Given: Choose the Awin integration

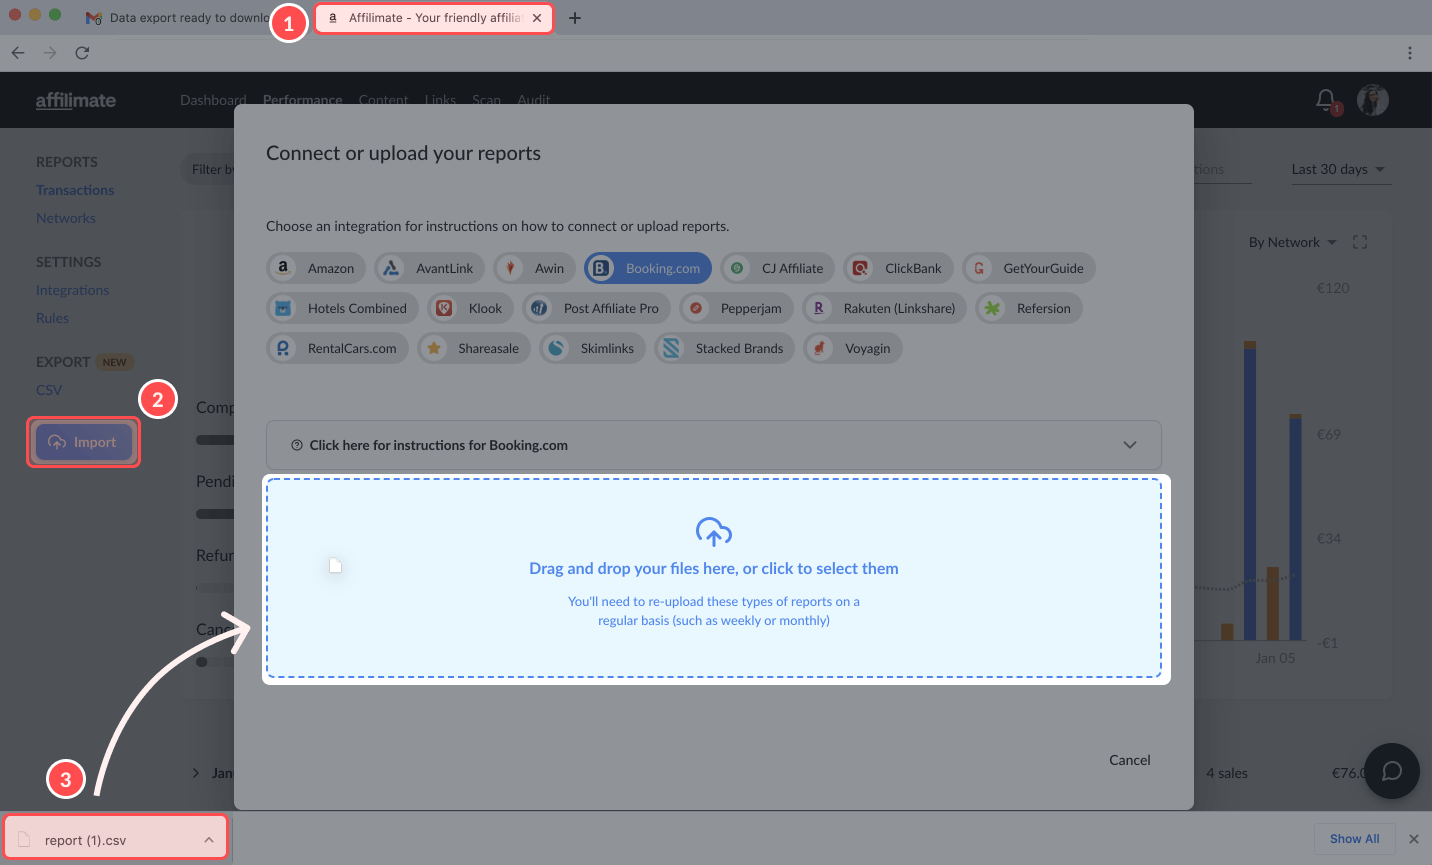Looking at the screenshot, I should (x=535, y=268).
